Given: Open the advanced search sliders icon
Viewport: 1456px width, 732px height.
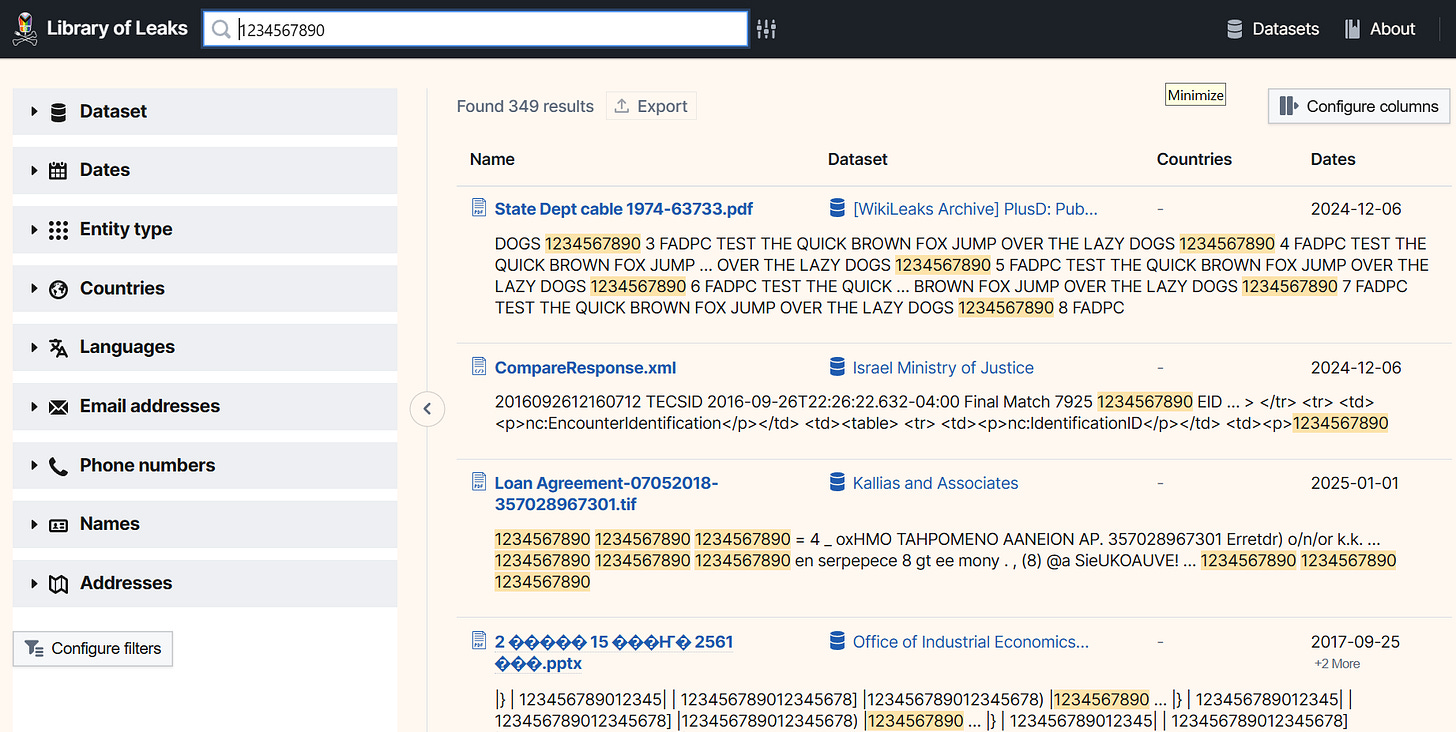Looking at the screenshot, I should (x=767, y=29).
